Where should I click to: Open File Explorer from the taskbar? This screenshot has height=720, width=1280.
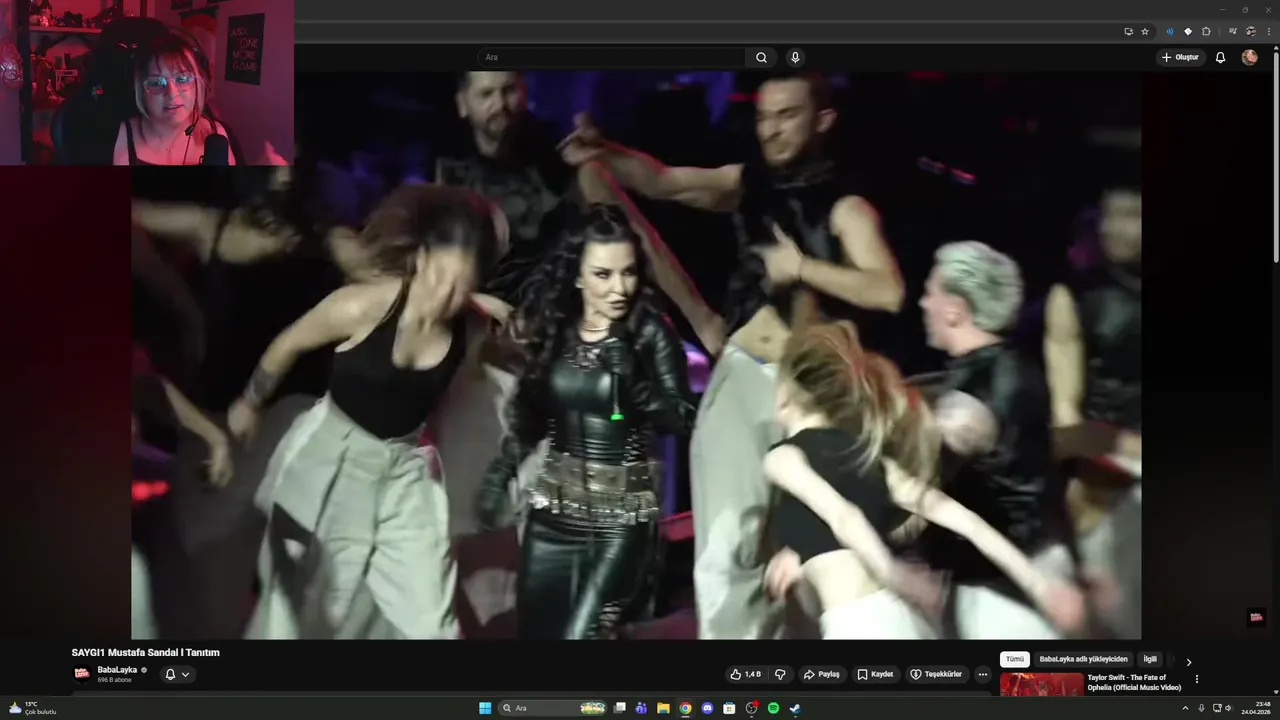pyautogui.click(x=663, y=708)
